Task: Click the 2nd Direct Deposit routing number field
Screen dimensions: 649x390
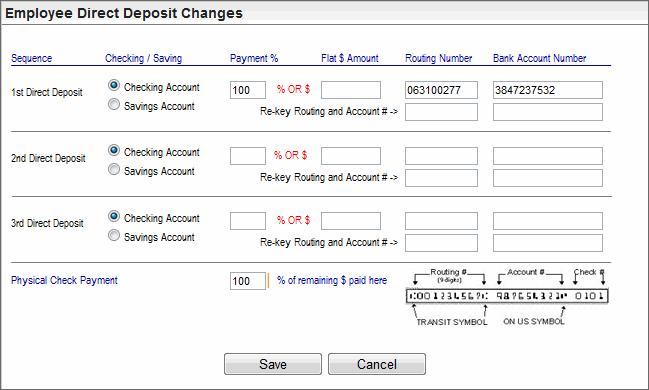Action: (x=441, y=156)
